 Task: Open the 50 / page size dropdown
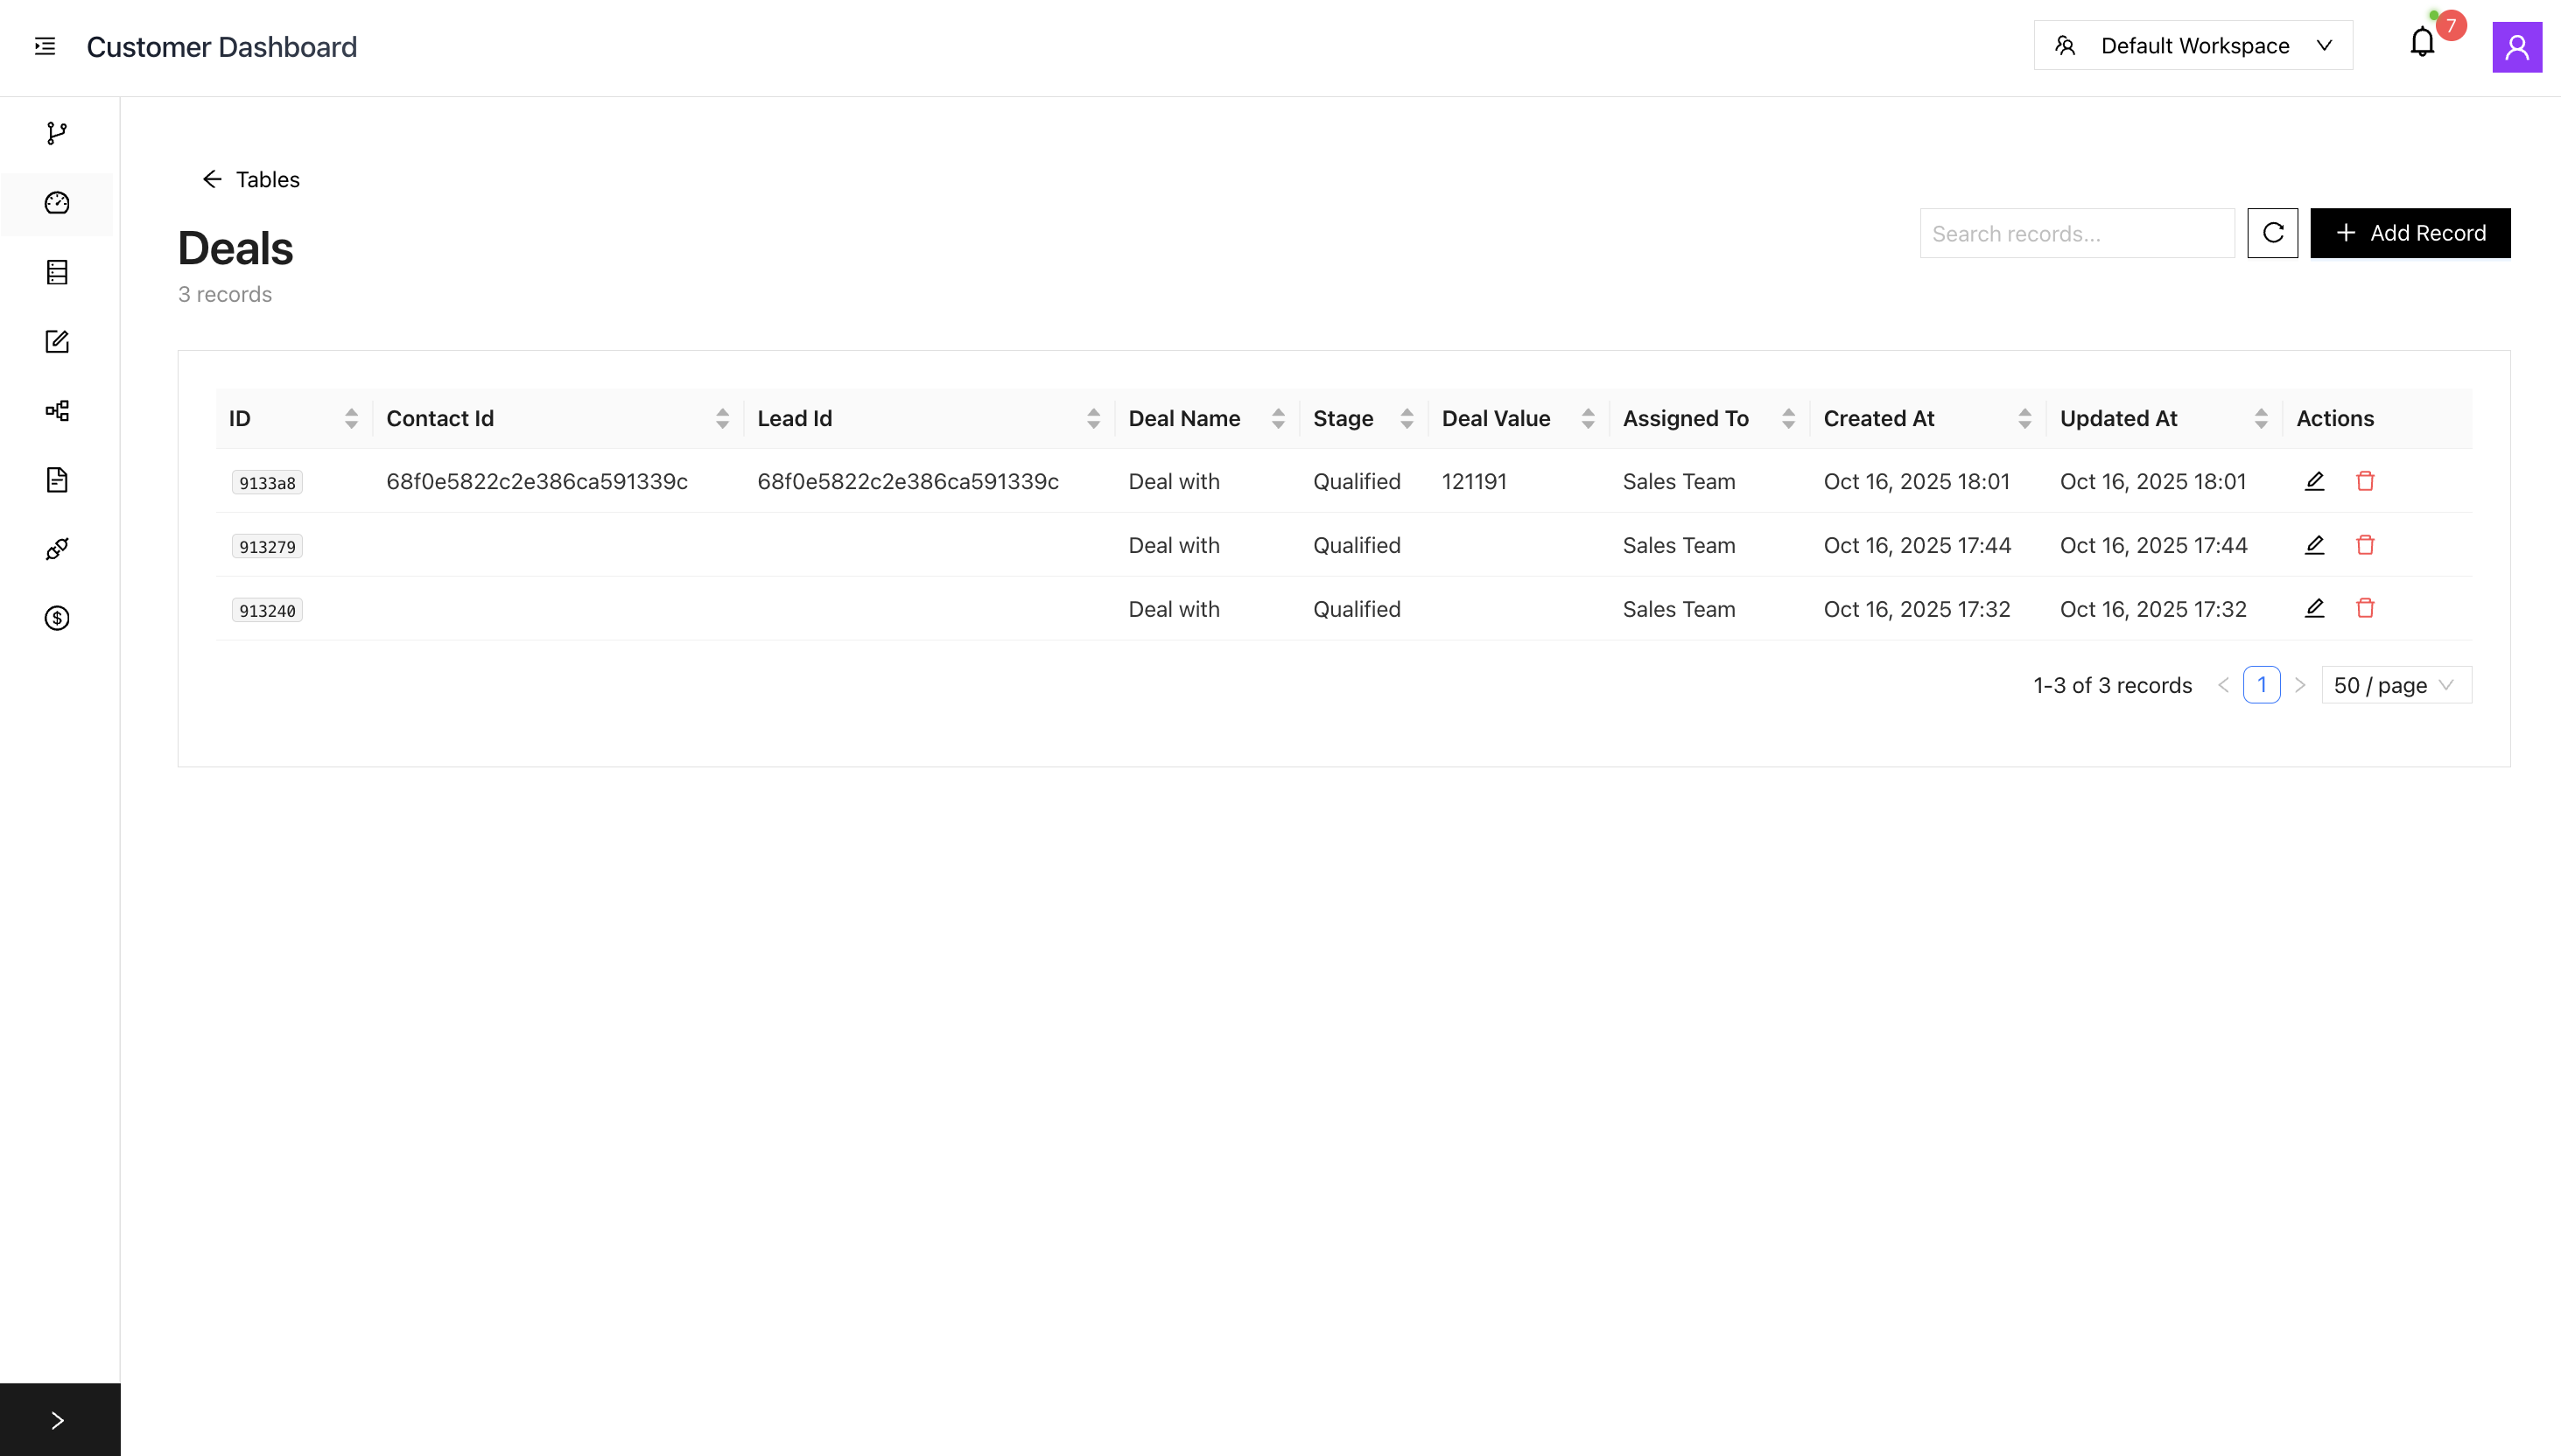2395,685
